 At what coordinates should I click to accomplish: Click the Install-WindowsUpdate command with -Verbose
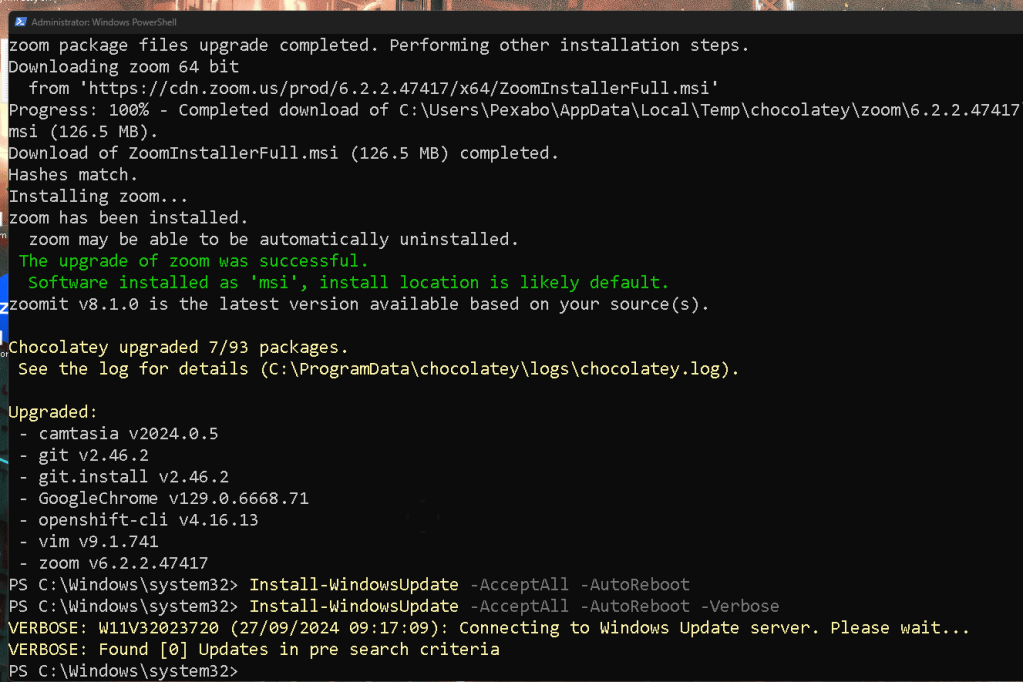394,606
